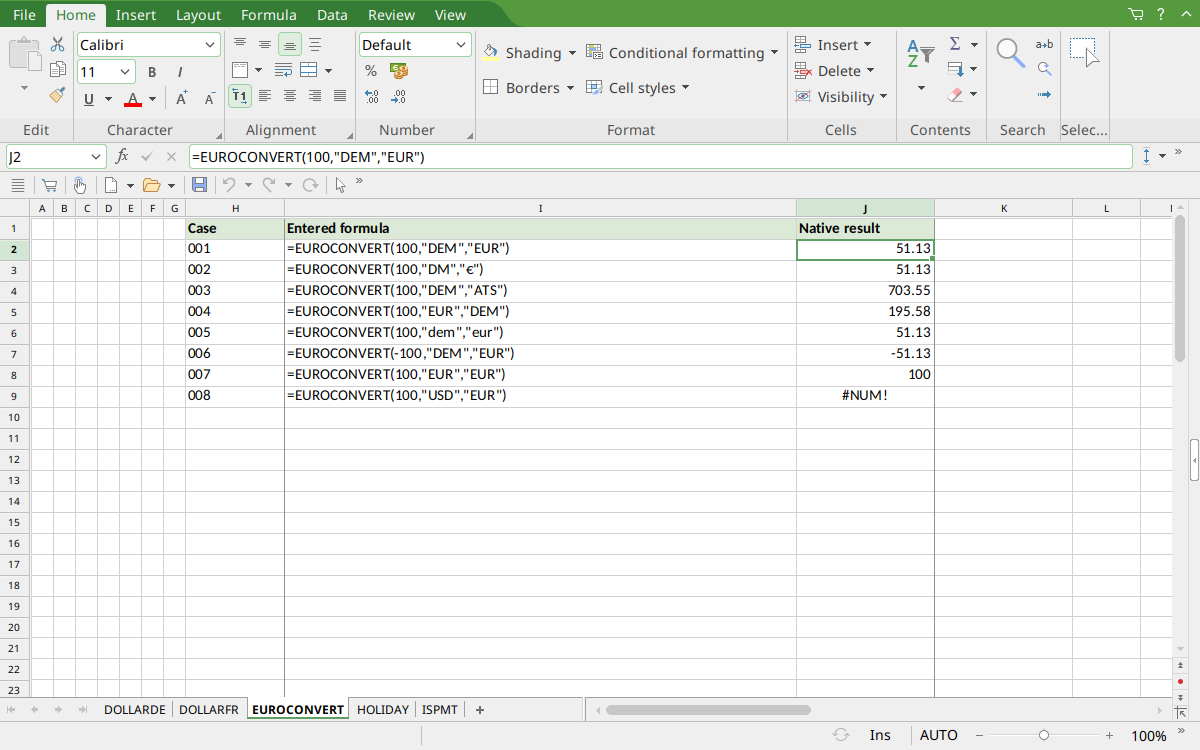Viewport: 1200px width, 750px height.
Task: Toggle Bold formatting
Action: 152,72
